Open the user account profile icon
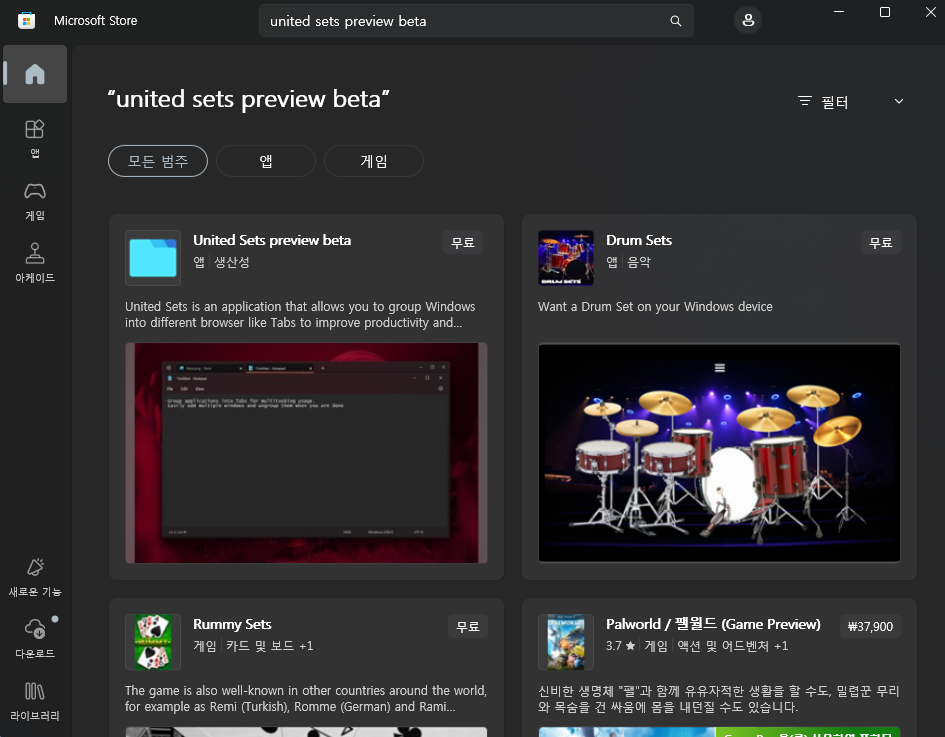Viewport: 945px width, 737px height. pos(748,20)
